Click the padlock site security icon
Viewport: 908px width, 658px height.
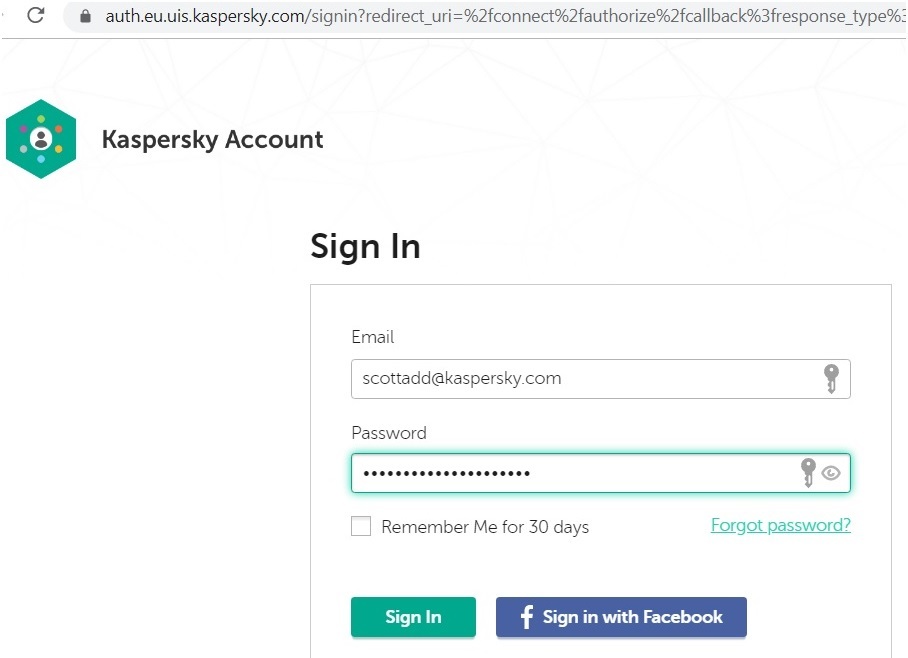point(85,16)
